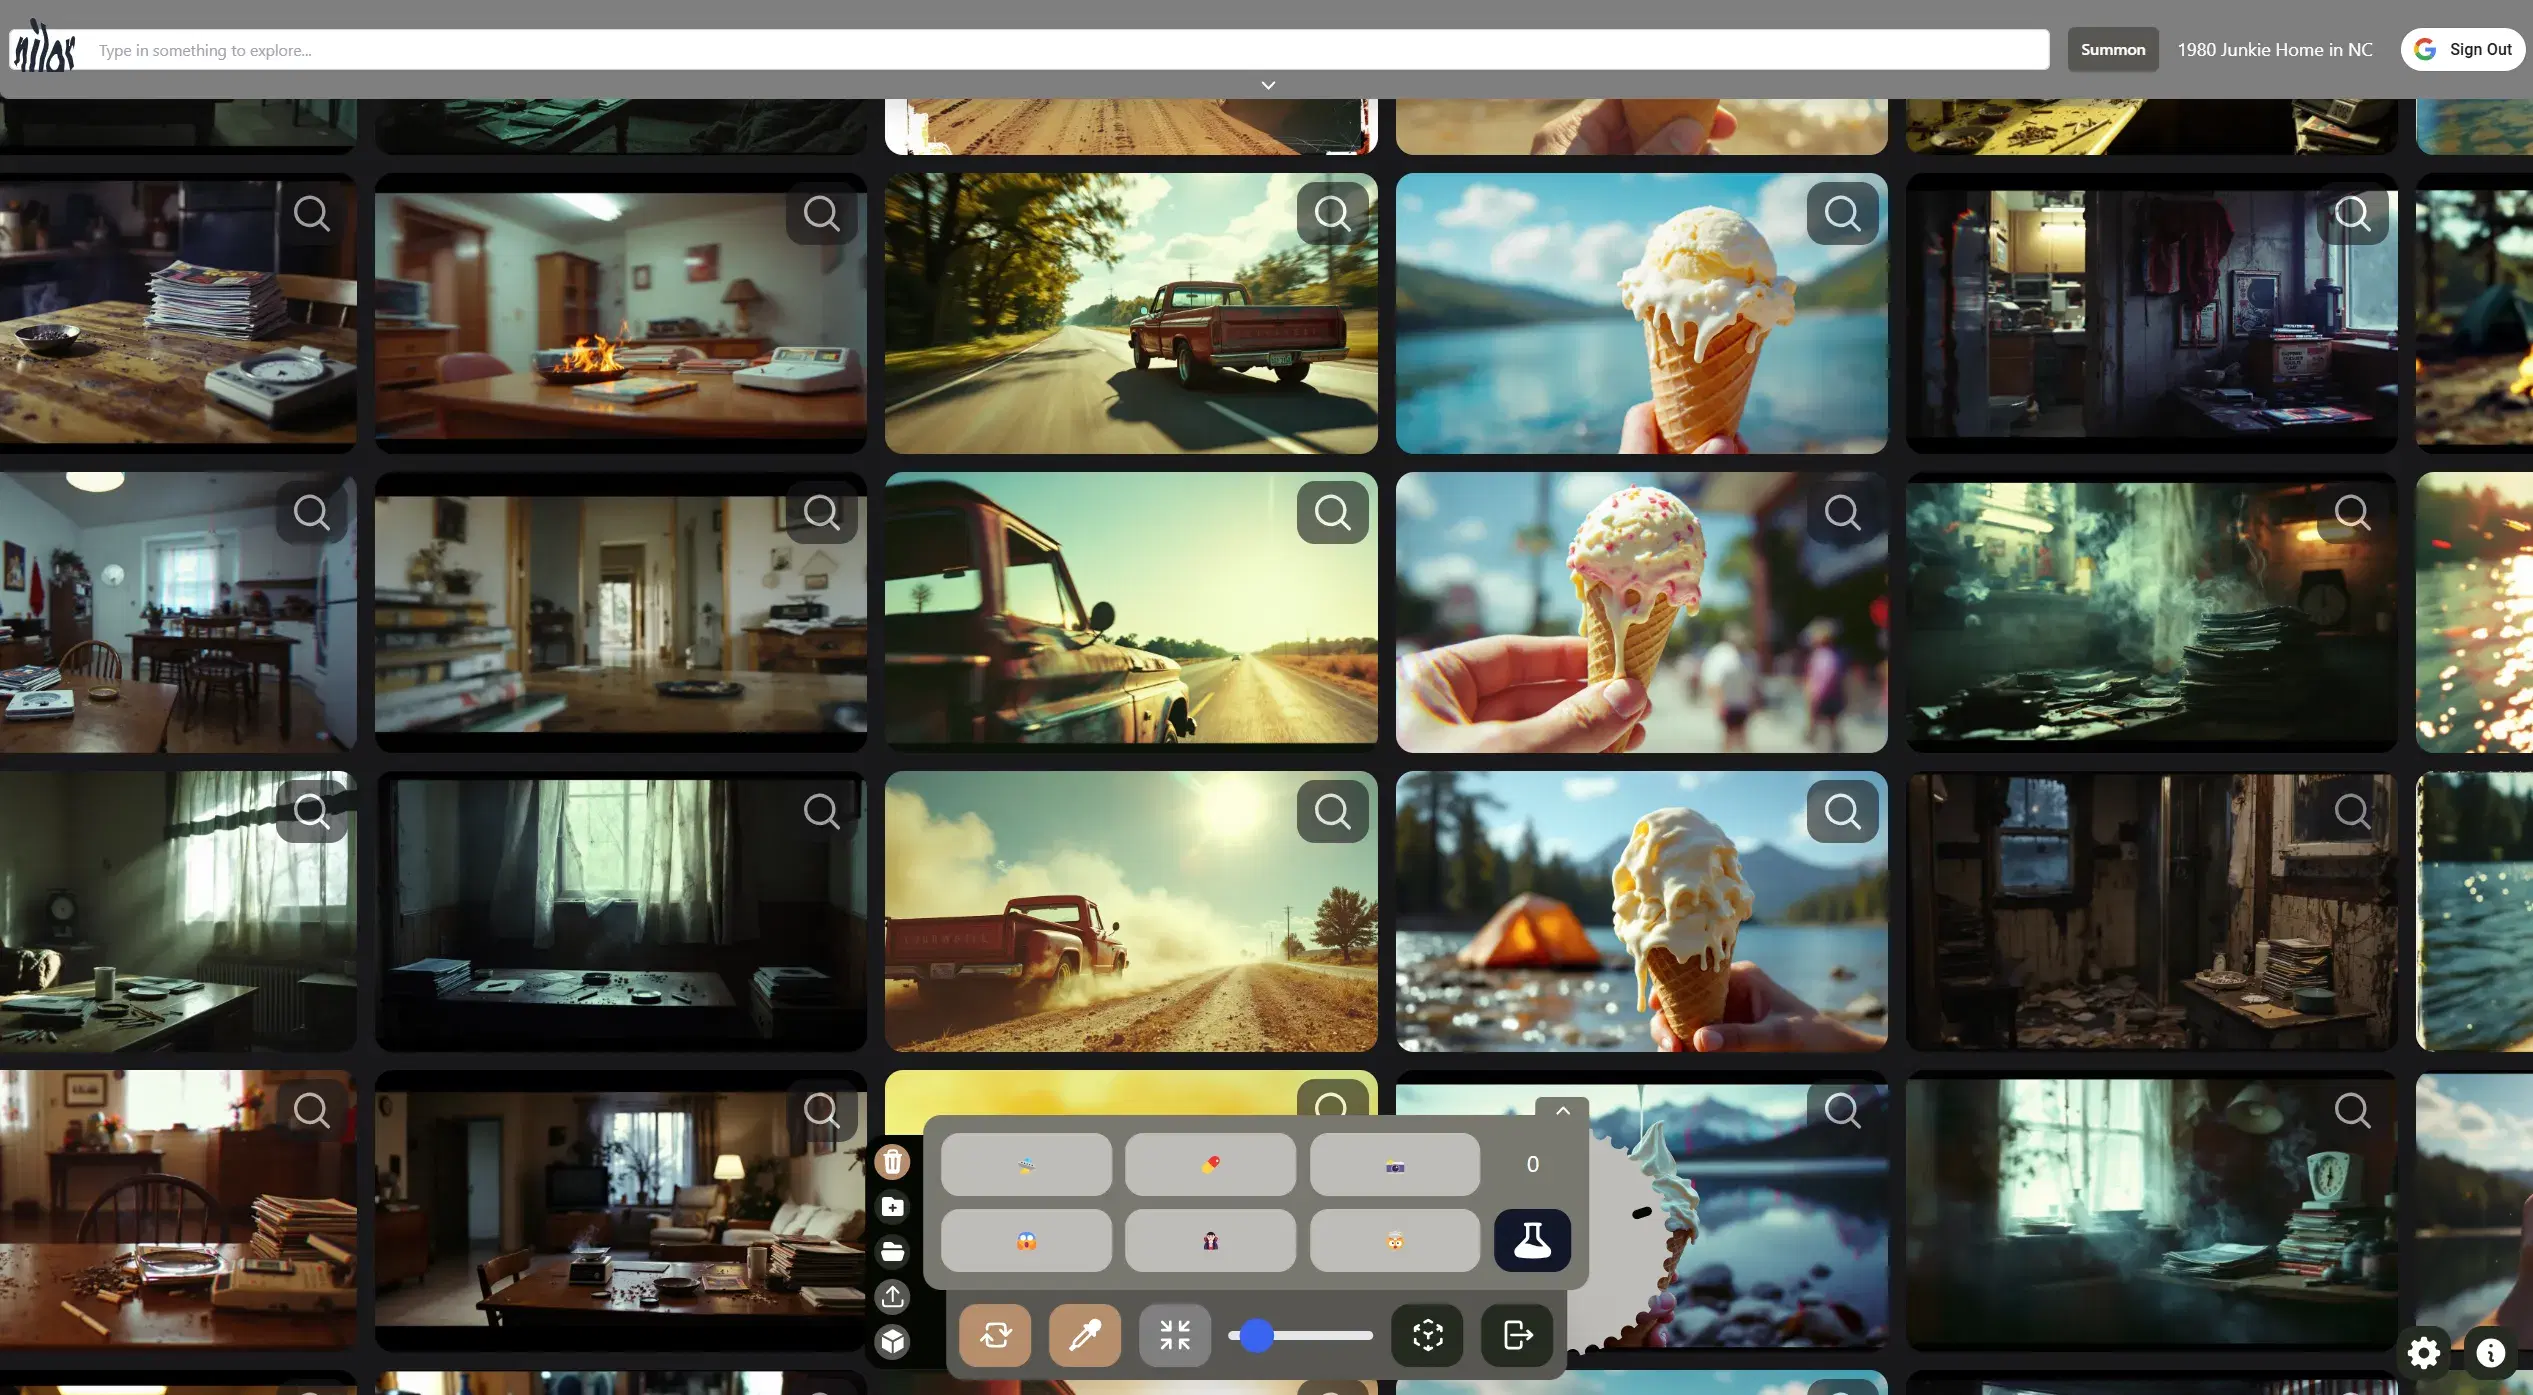Collapse the emoji panel with up chevron

(x=1562, y=1110)
